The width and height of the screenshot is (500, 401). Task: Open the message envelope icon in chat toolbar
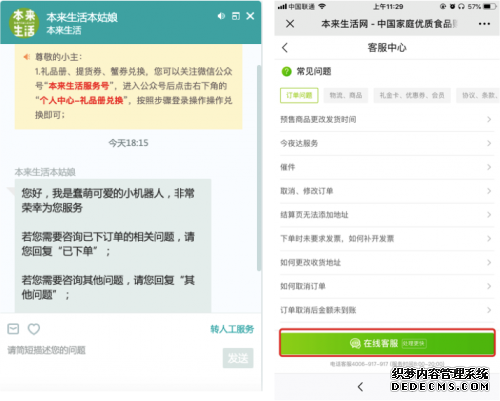click(13, 329)
